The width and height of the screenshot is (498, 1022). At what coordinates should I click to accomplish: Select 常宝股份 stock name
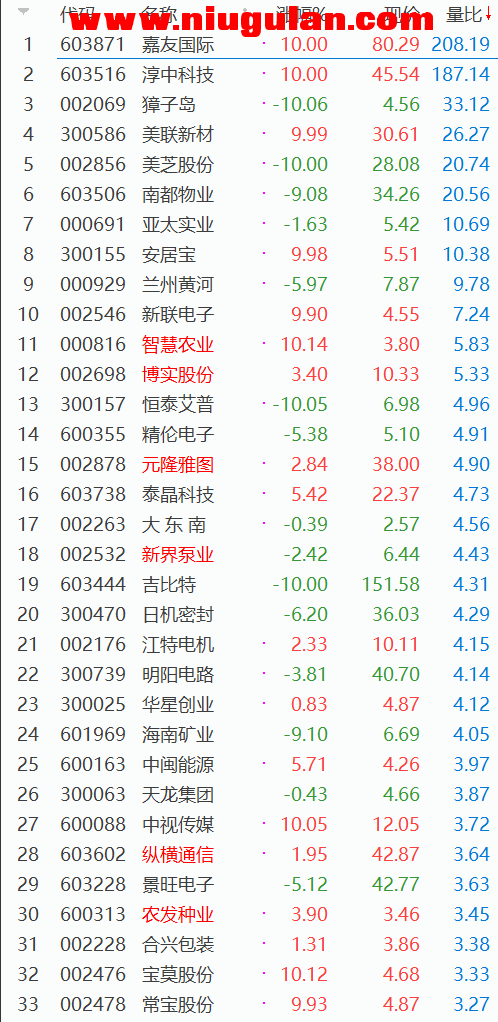click(x=178, y=1004)
